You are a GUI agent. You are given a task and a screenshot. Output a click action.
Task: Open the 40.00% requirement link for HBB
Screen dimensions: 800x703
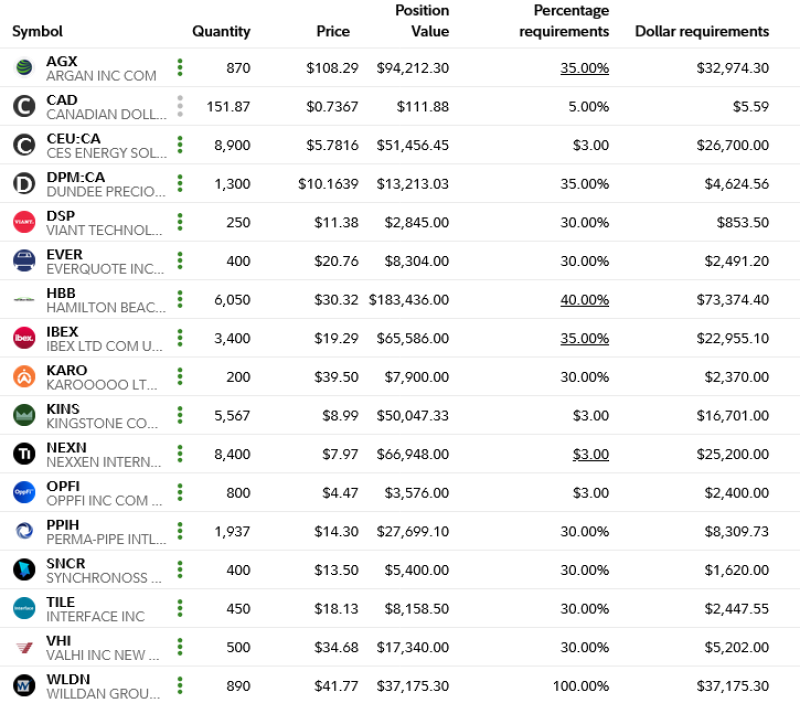tap(584, 299)
